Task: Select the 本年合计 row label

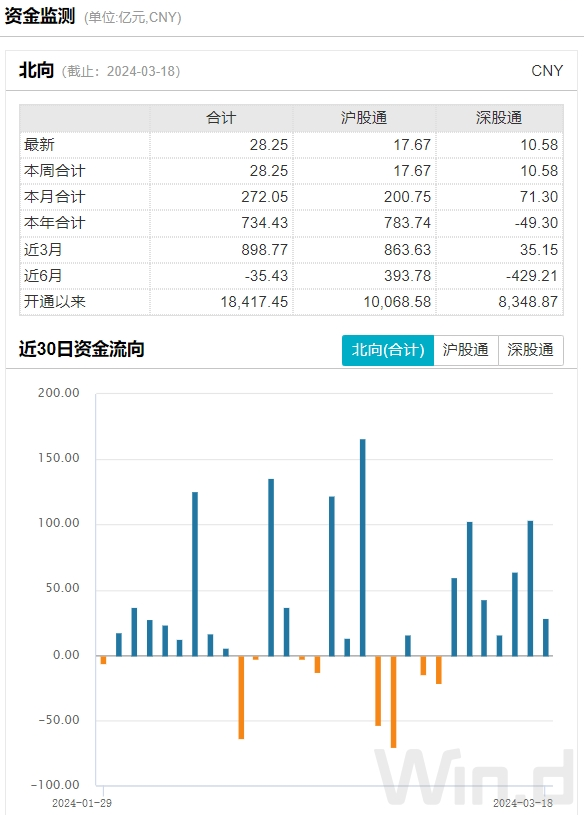Action: 55,223
